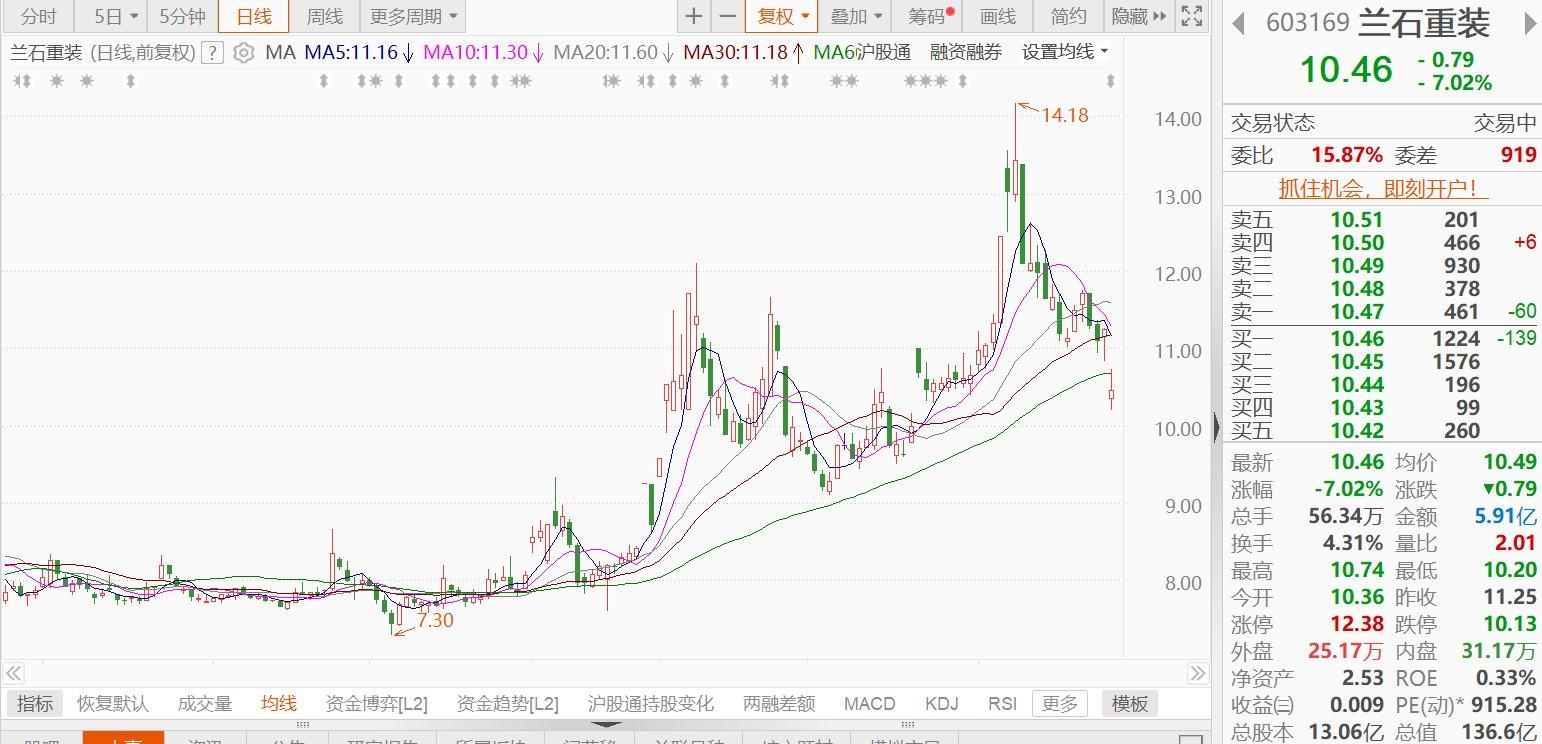Image resolution: width=1542 pixels, height=744 pixels.
Task: Enable the 融资融券 data overlay
Action: (x=964, y=53)
